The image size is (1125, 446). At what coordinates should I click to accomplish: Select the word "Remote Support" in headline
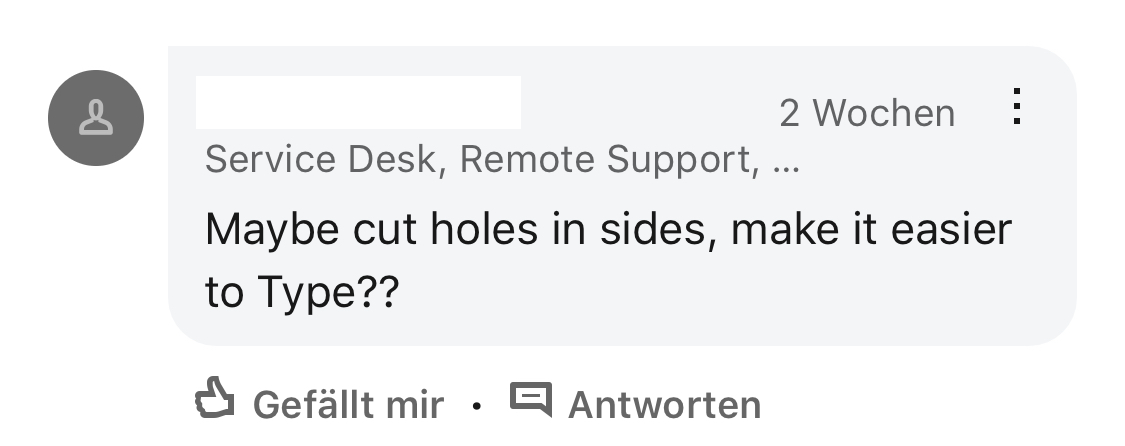click(x=606, y=160)
